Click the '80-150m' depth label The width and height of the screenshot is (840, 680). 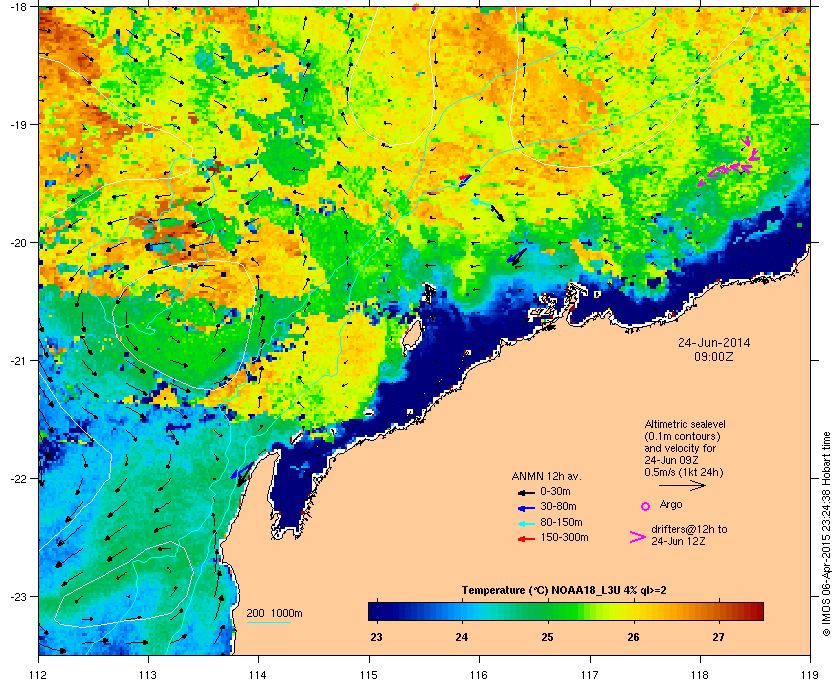(x=561, y=522)
